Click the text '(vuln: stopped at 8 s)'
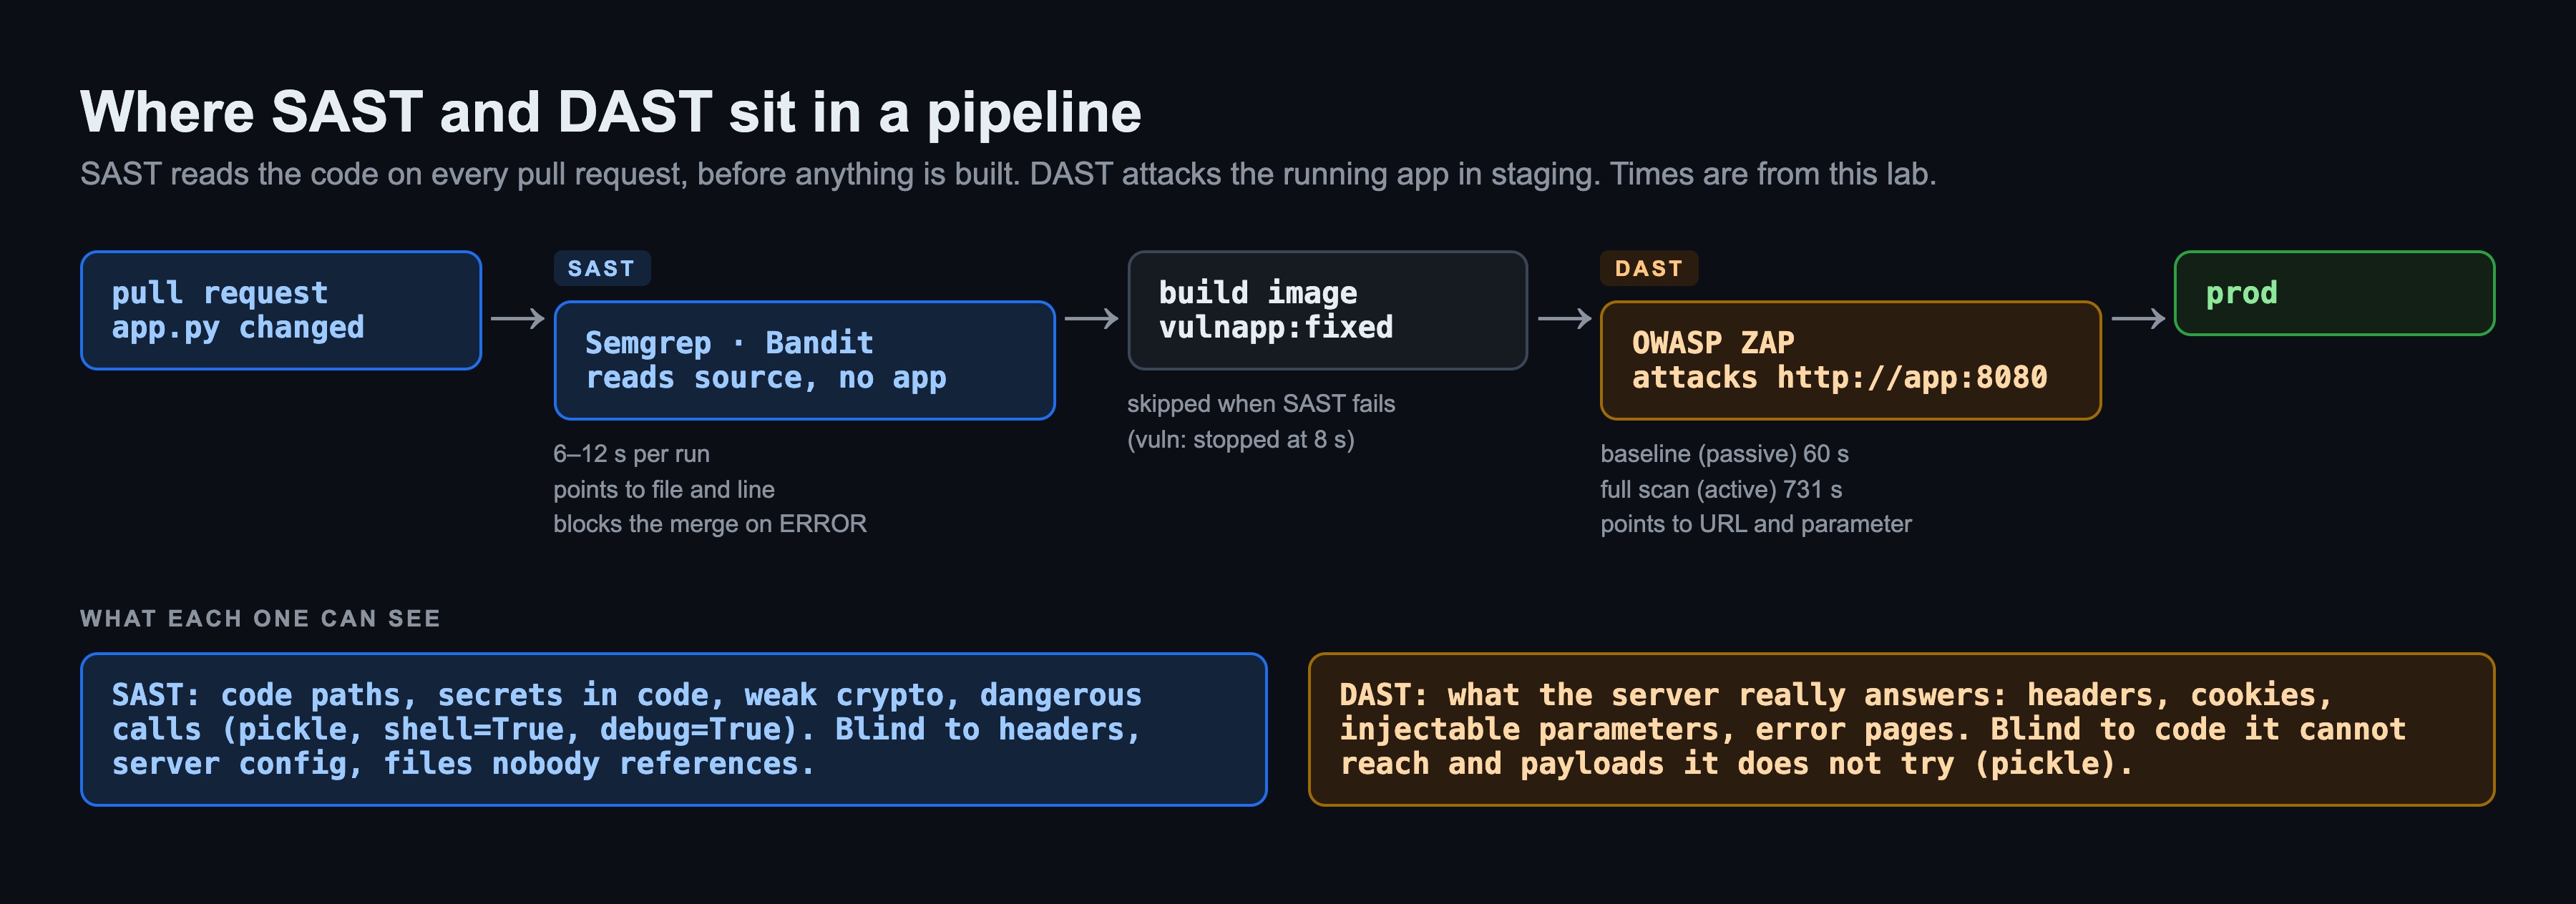2576x904 pixels. point(1241,440)
